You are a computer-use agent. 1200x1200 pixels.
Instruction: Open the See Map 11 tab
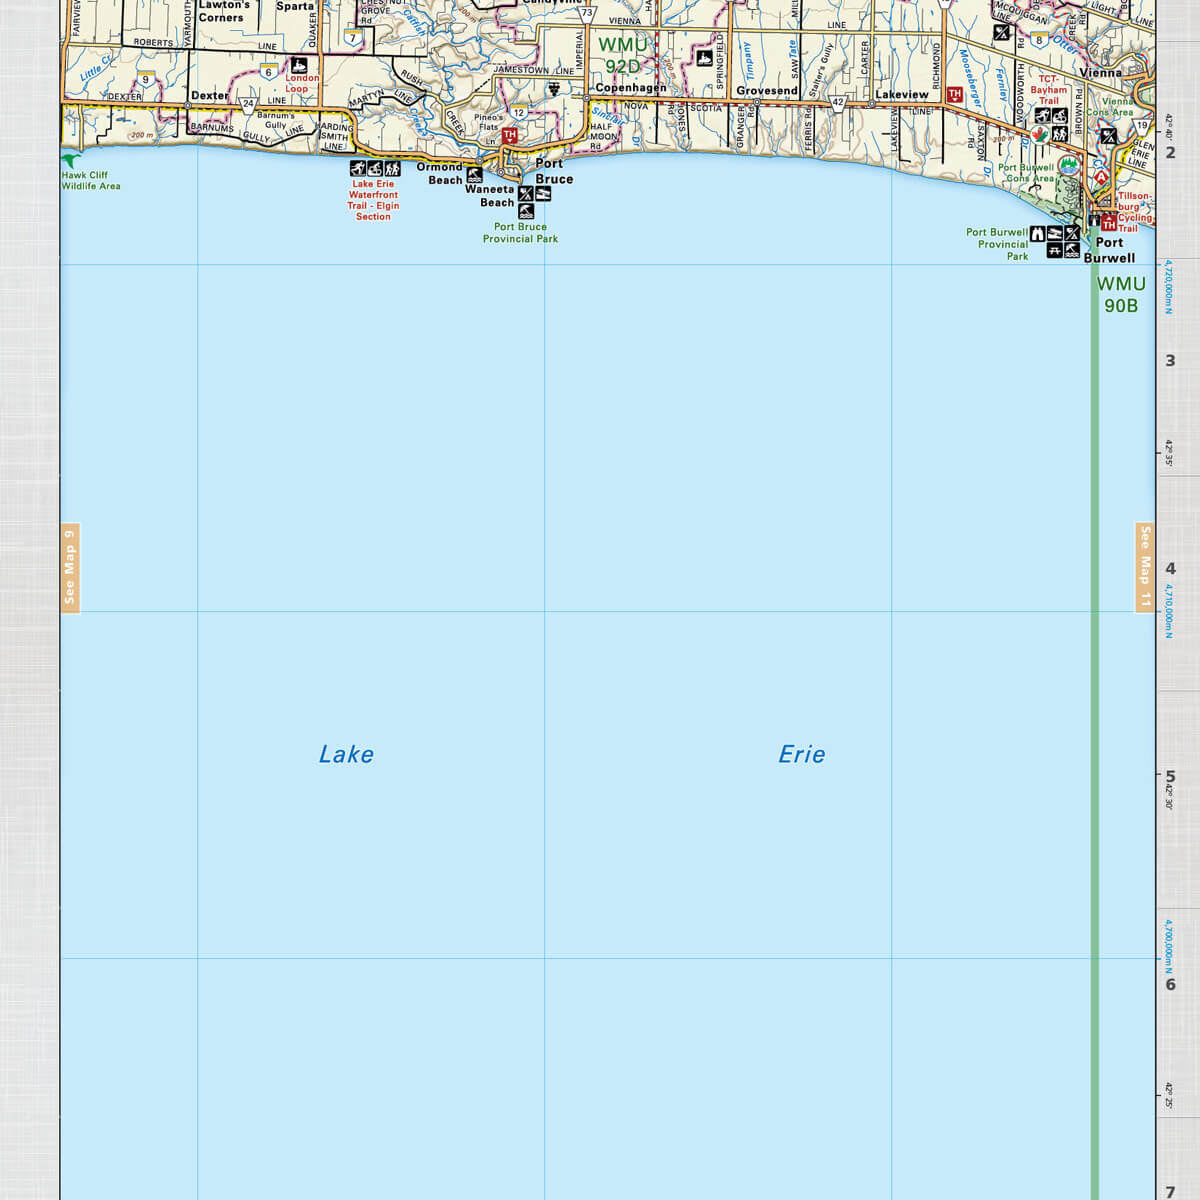point(1145,567)
